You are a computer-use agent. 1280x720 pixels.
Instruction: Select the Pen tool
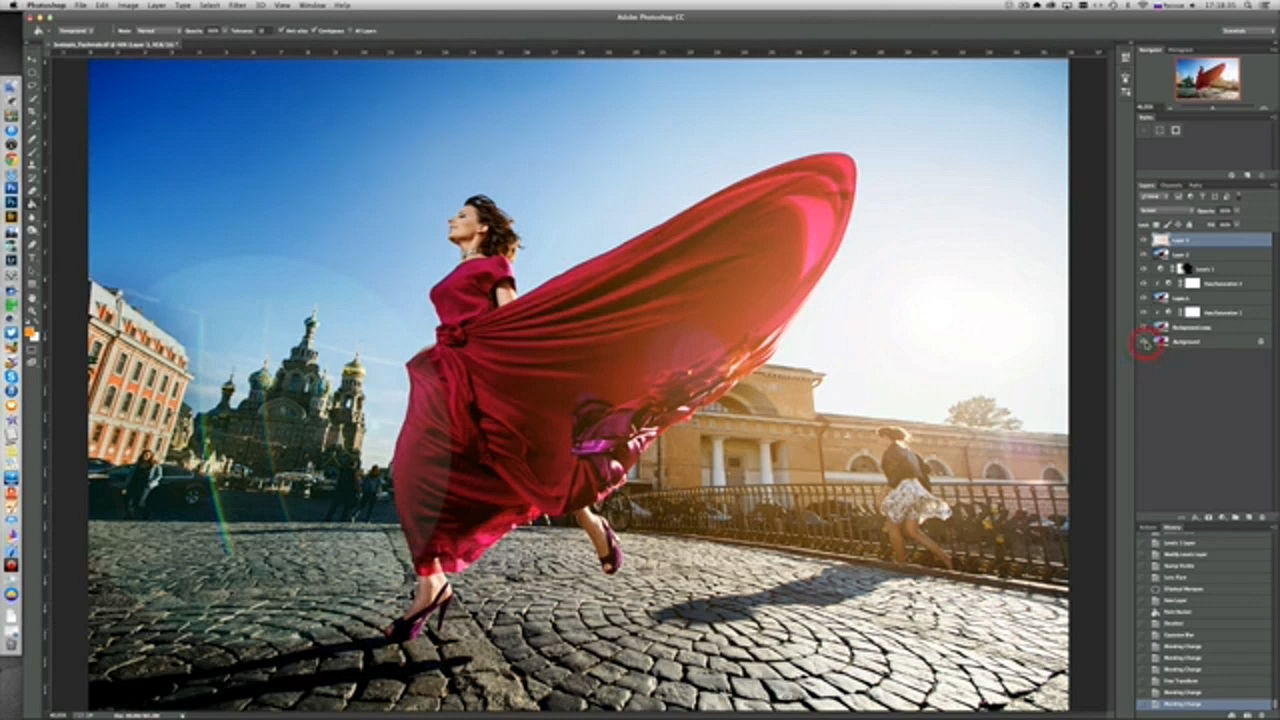(33, 243)
